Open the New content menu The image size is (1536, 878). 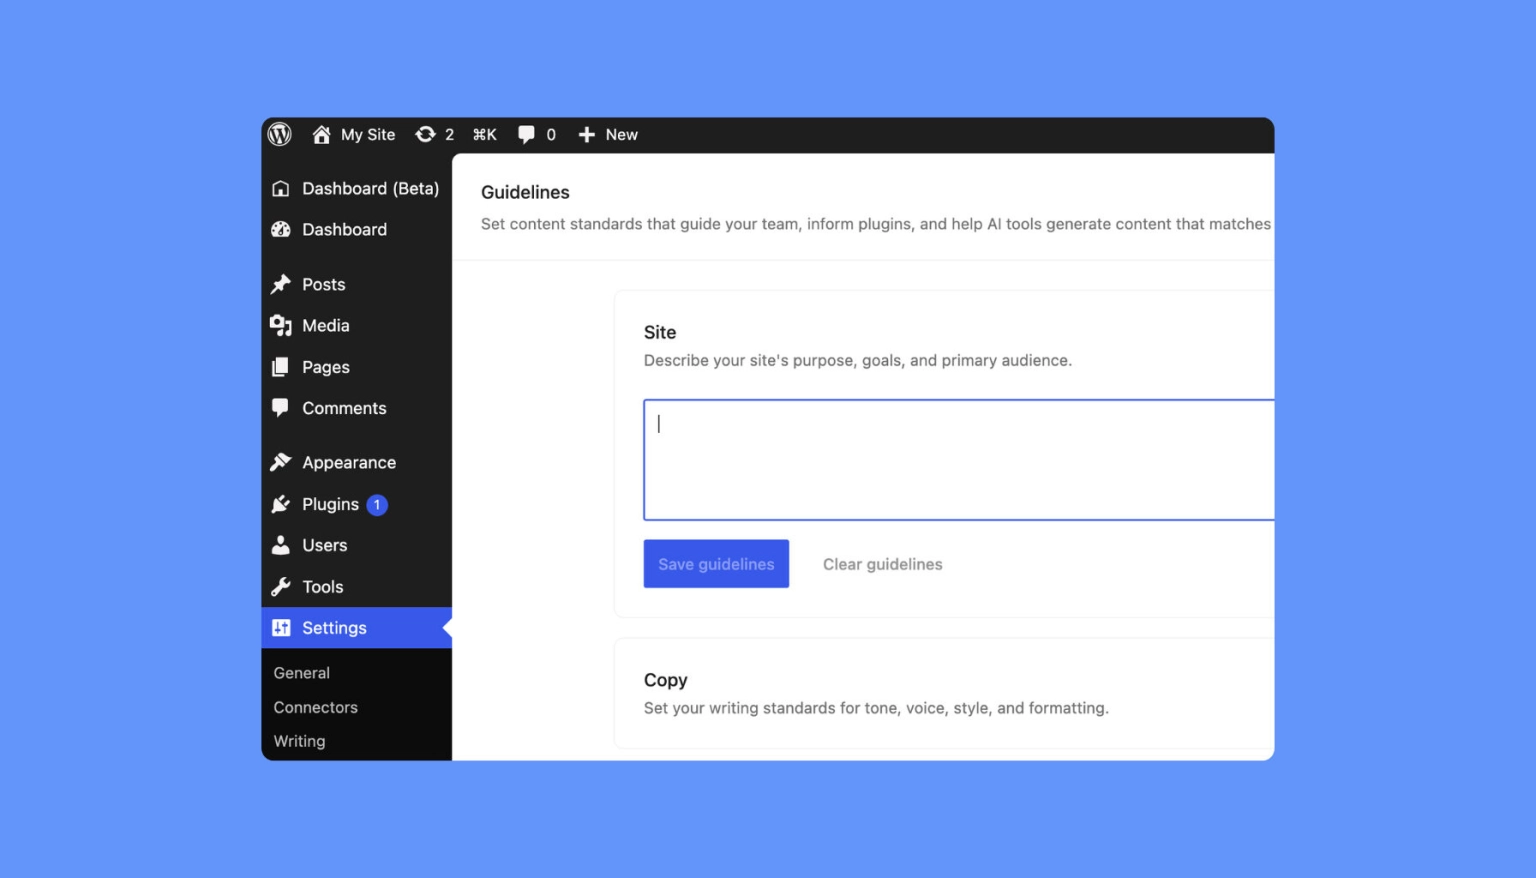click(x=608, y=135)
